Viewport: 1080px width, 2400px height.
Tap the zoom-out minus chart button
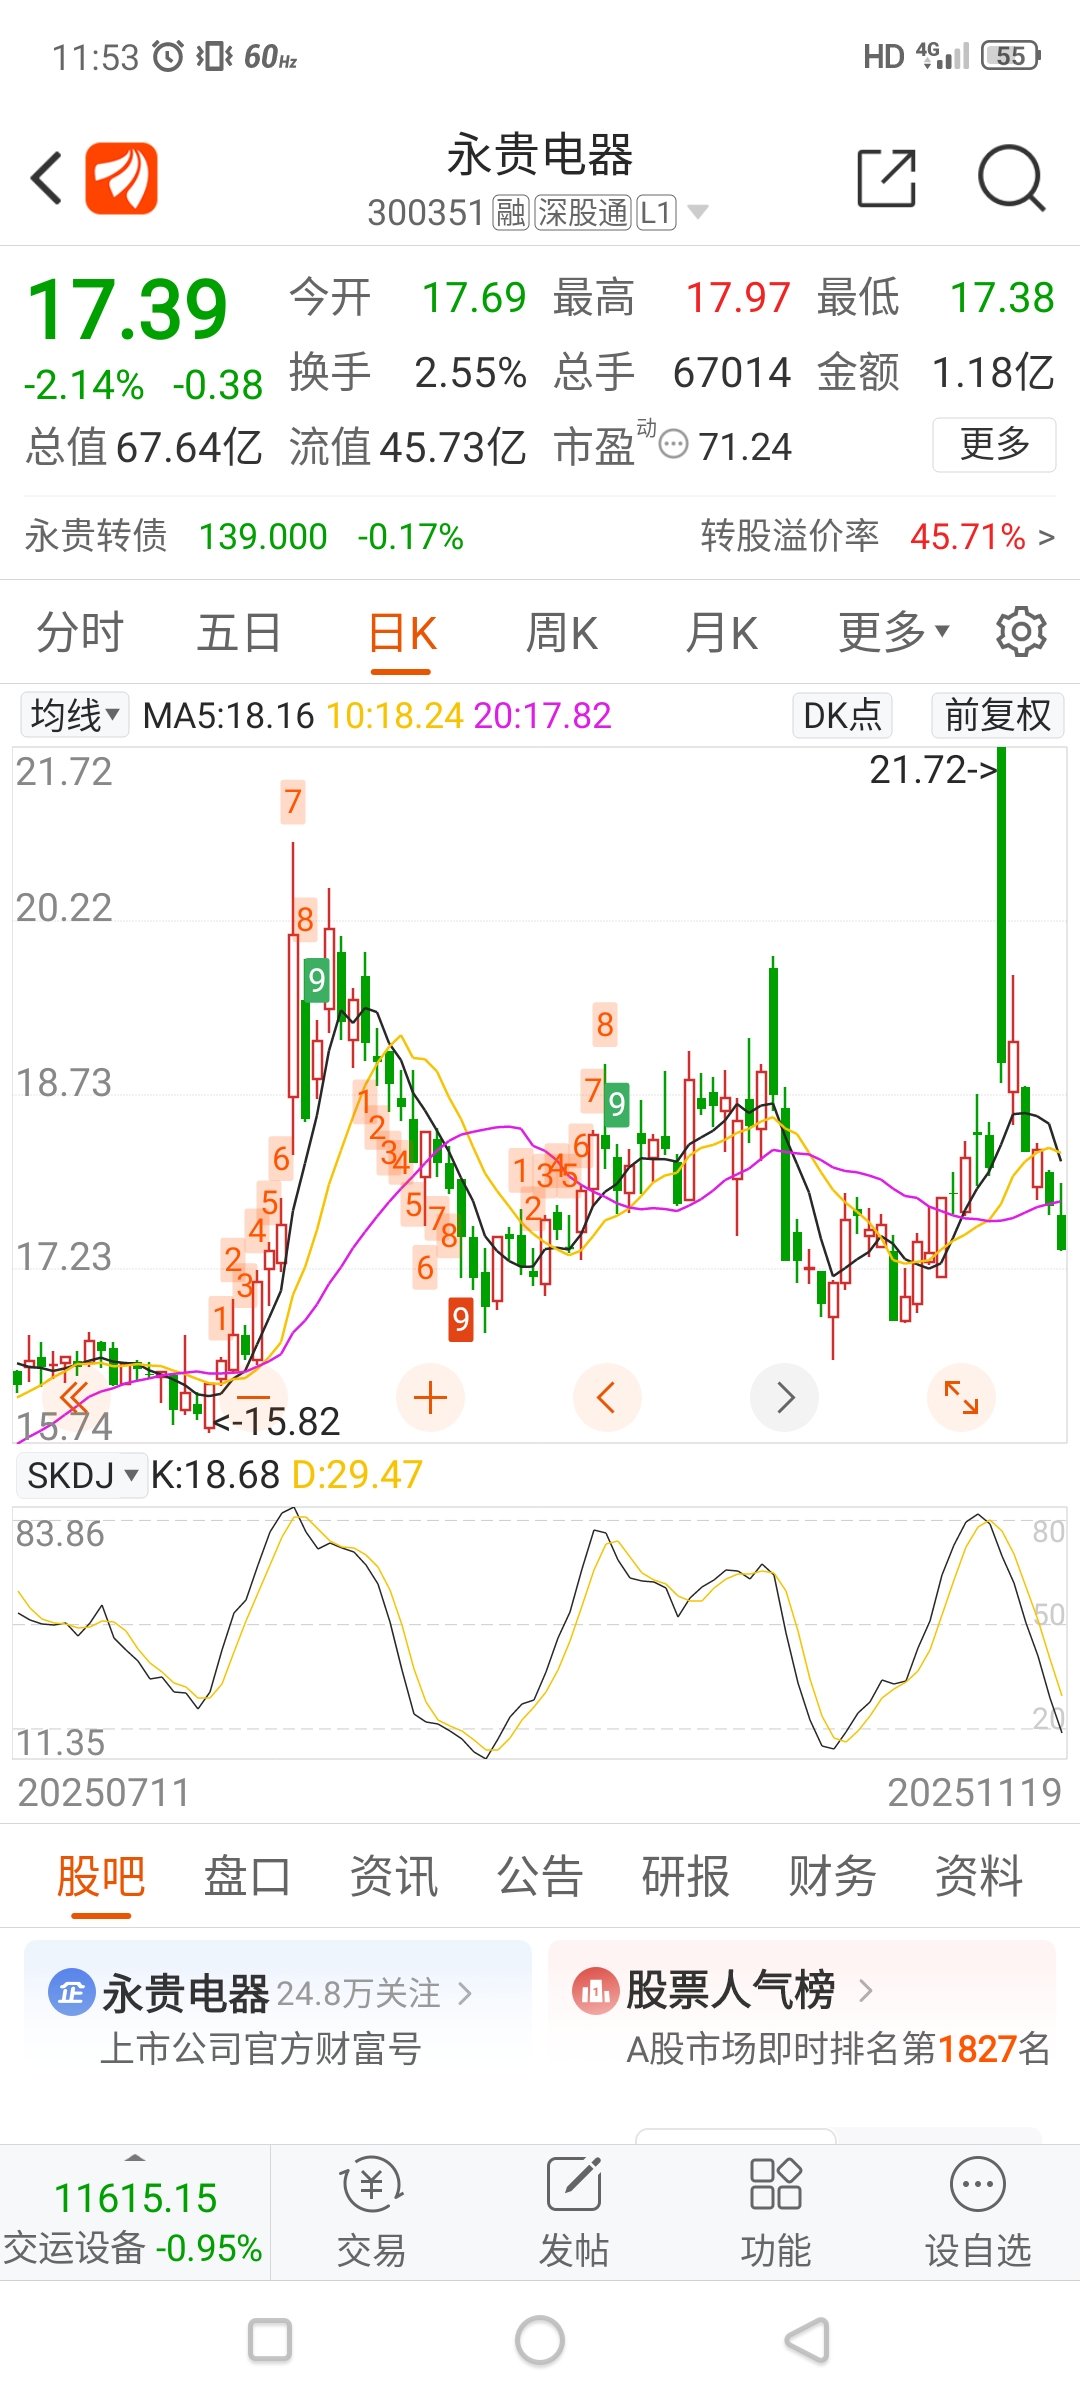click(x=254, y=1397)
